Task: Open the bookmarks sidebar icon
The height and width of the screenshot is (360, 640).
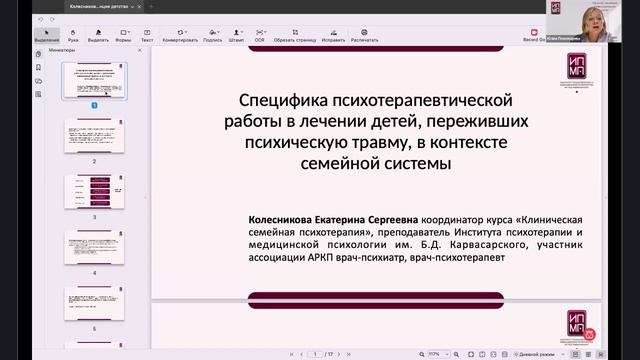Action: tap(39, 67)
